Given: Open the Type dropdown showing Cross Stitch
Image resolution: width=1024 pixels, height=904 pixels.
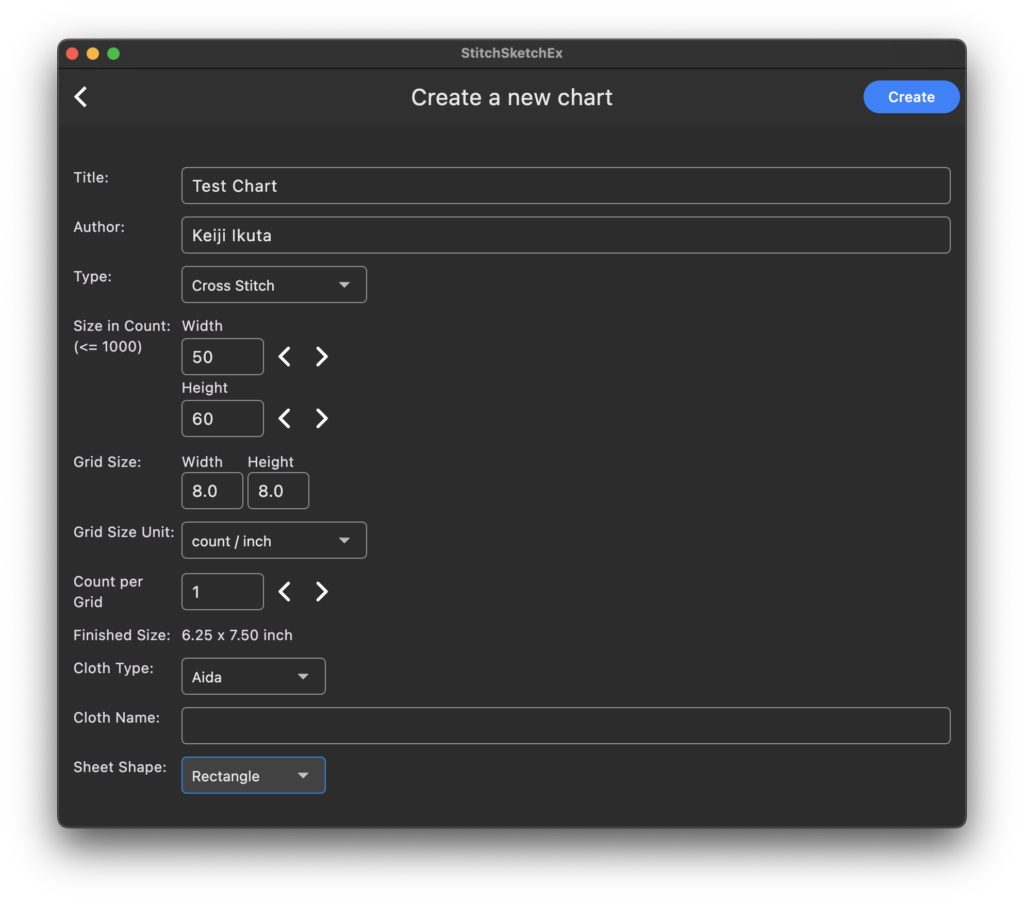Looking at the screenshot, I should point(273,285).
